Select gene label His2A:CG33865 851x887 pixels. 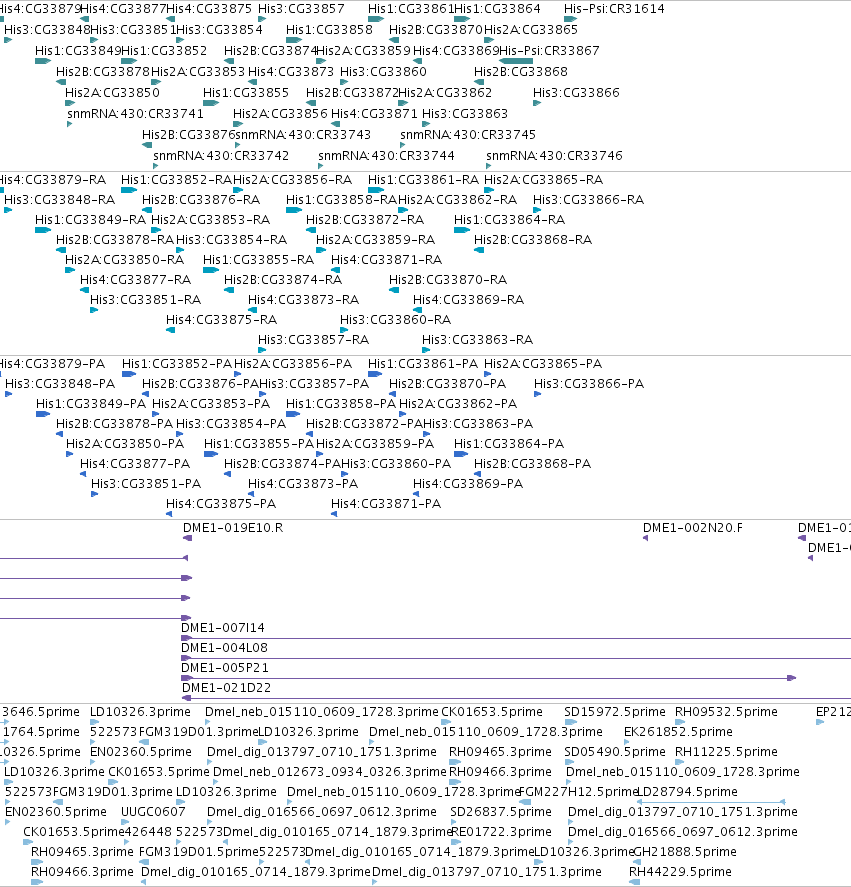tap(531, 30)
